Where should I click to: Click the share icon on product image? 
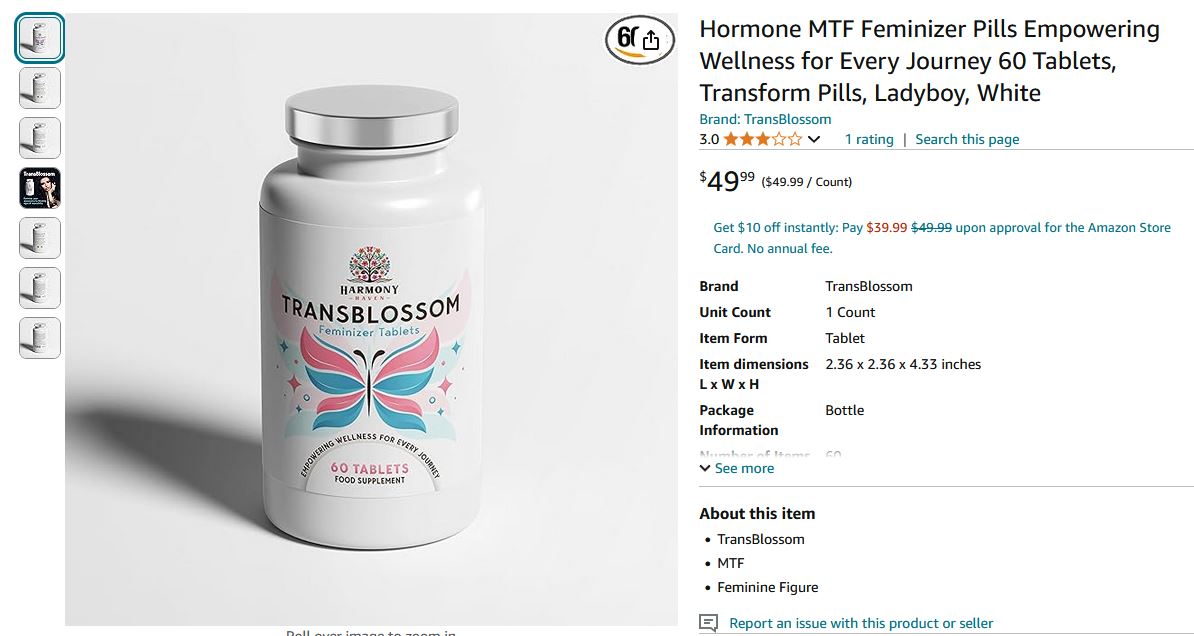point(650,40)
